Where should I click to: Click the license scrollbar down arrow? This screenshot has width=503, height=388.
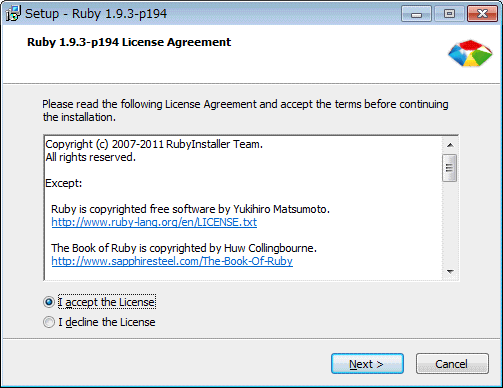tap(450, 271)
